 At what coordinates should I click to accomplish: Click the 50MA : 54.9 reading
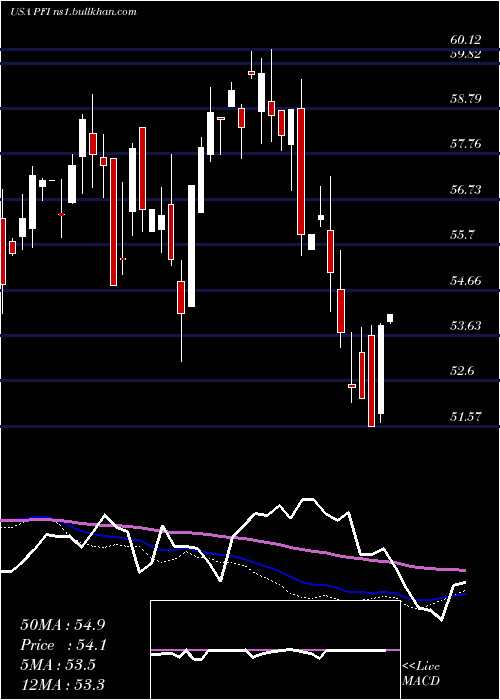(x=62, y=625)
